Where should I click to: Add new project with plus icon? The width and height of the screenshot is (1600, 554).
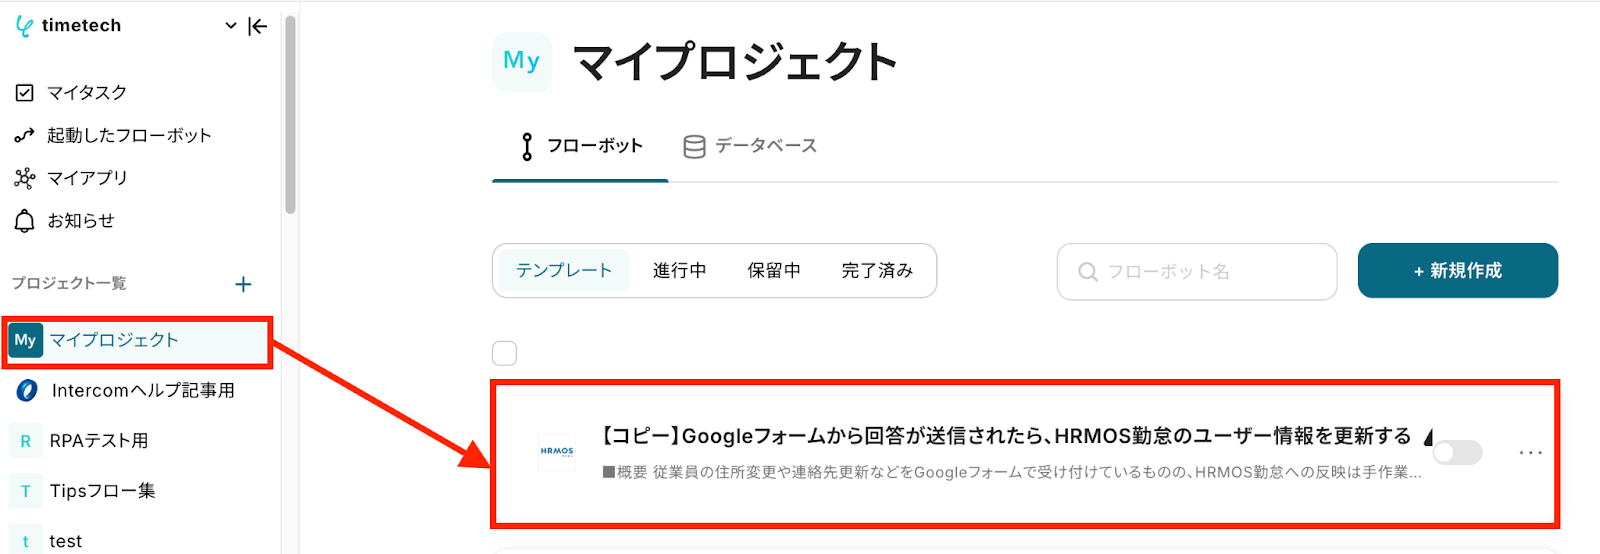(243, 285)
